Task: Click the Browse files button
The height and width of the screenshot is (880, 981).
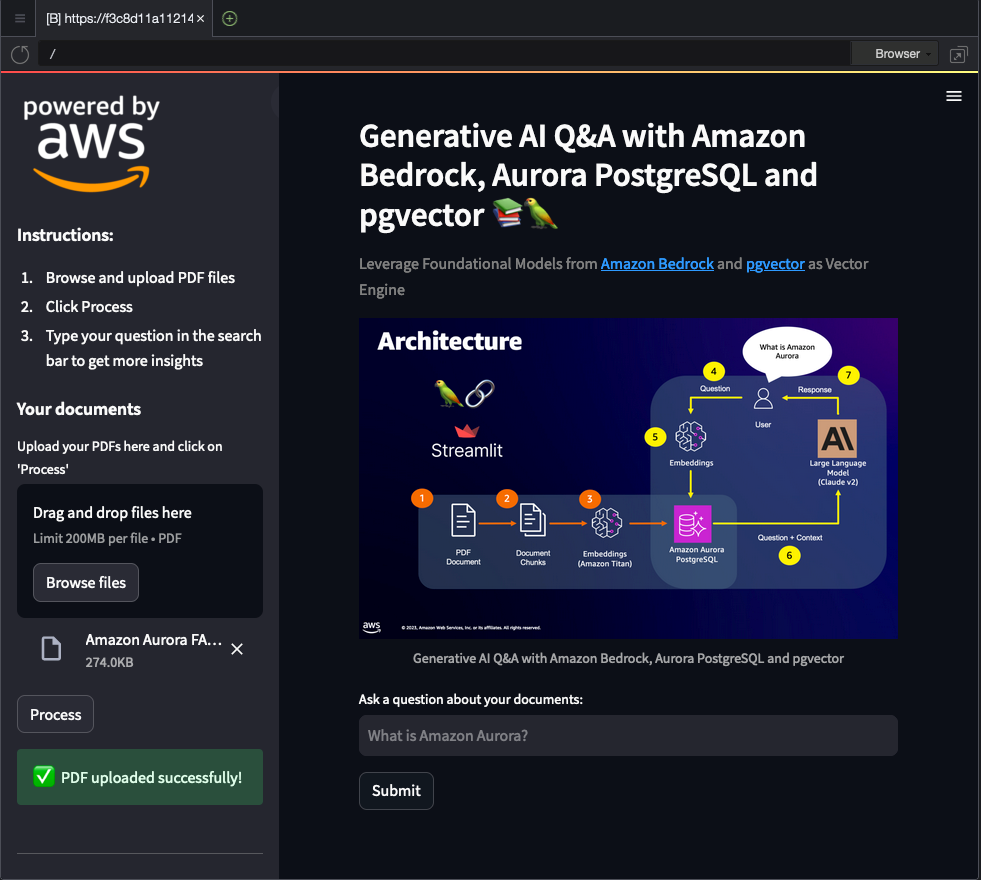Action: pos(86,582)
